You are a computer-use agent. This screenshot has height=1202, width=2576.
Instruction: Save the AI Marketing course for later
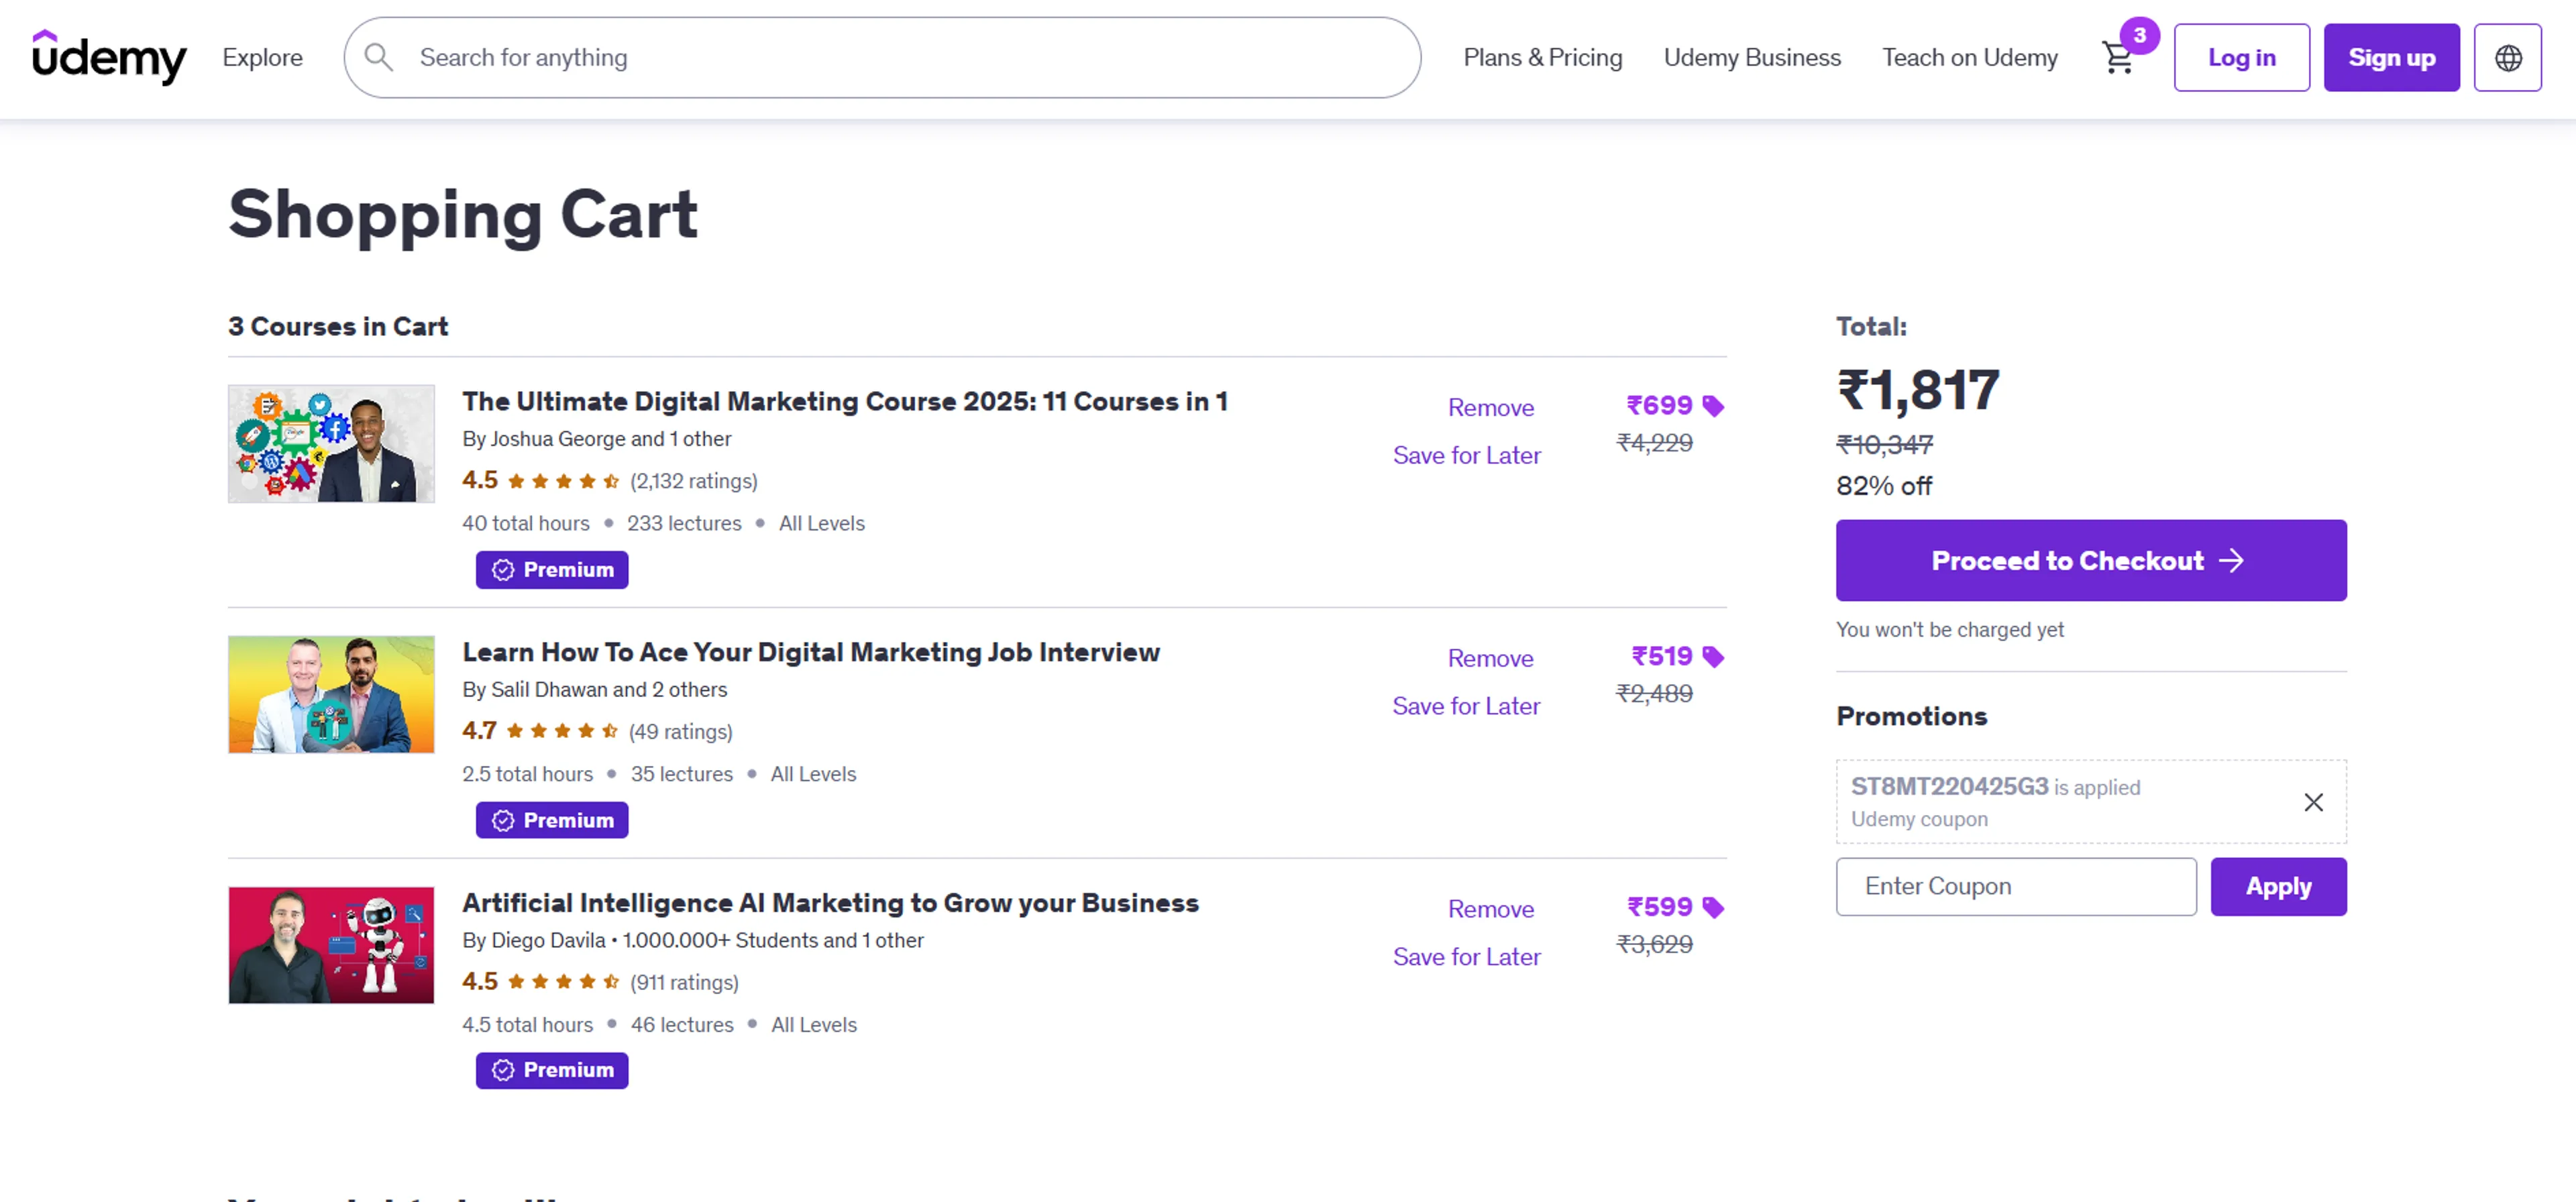[1466, 957]
